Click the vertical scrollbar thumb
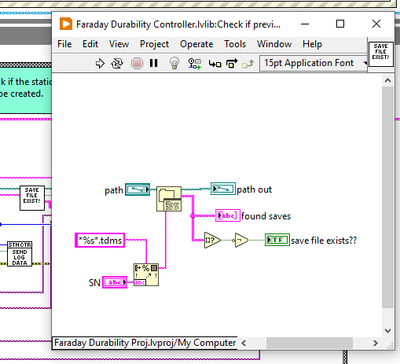 [387, 198]
